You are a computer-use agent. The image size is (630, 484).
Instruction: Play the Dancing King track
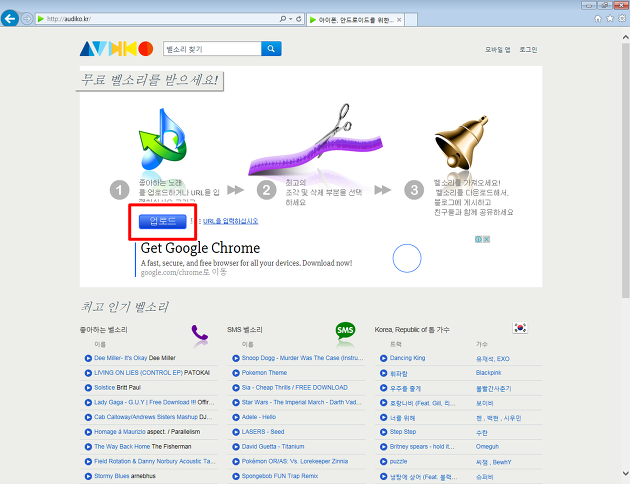[x=383, y=358]
